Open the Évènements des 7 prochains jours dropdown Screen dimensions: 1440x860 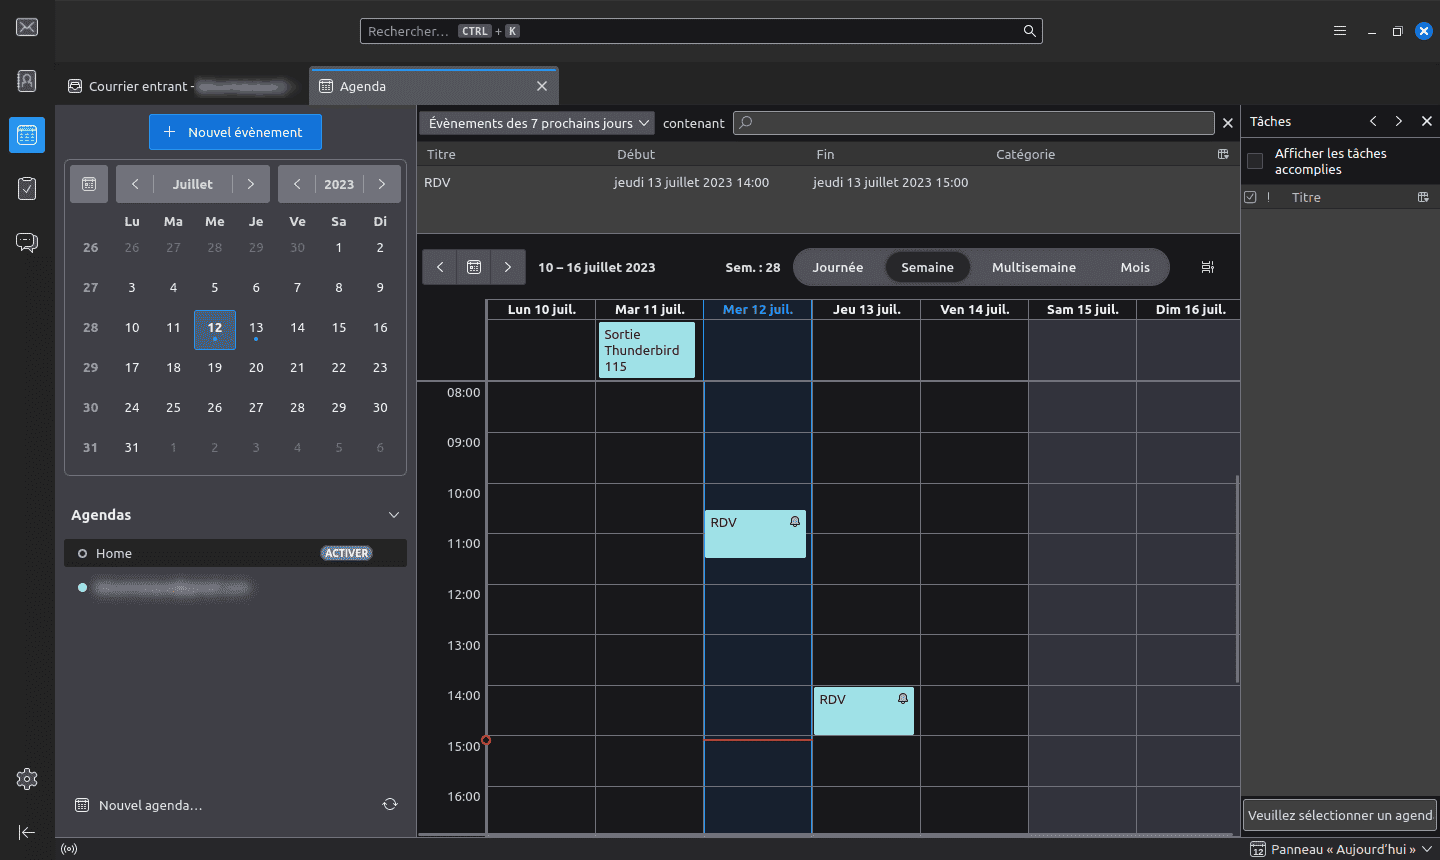tap(537, 123)
